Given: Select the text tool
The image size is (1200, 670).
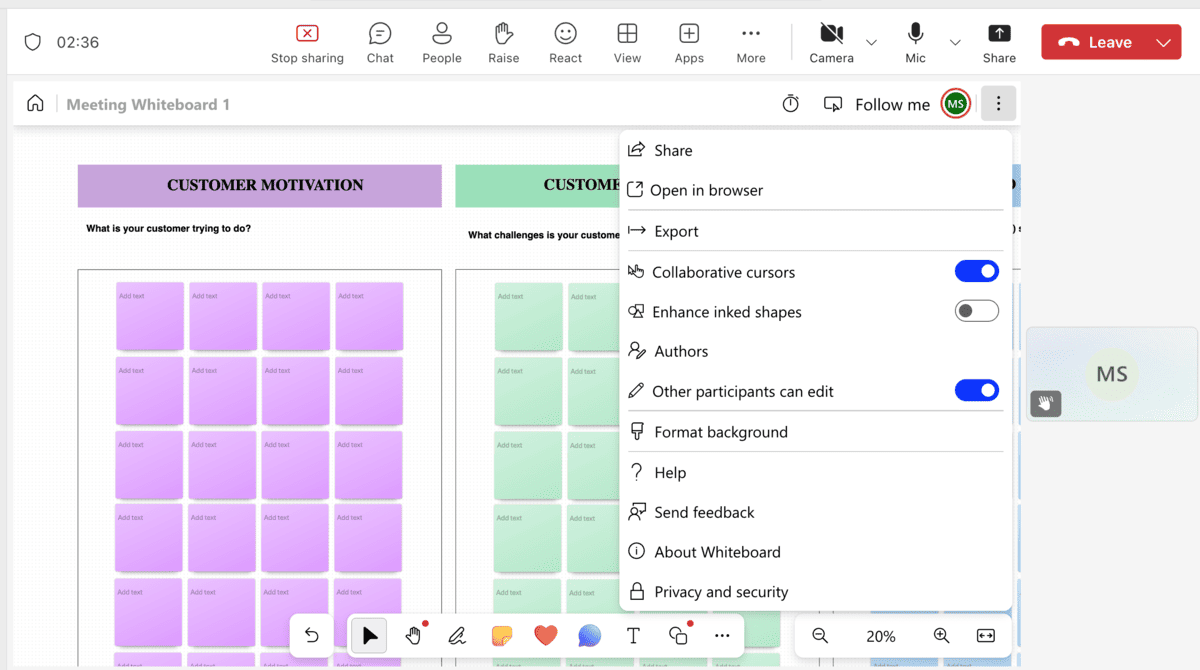Looking at the screenshot, I should click(633, 635).
